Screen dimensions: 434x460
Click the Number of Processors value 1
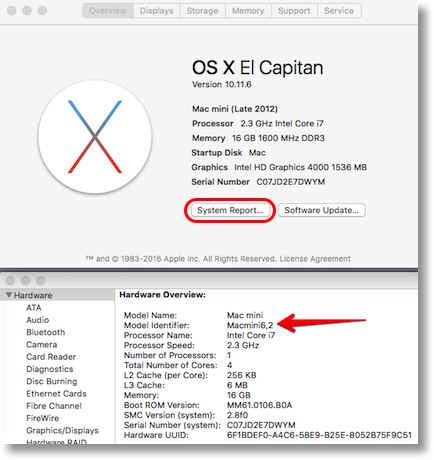click(229, 355)
